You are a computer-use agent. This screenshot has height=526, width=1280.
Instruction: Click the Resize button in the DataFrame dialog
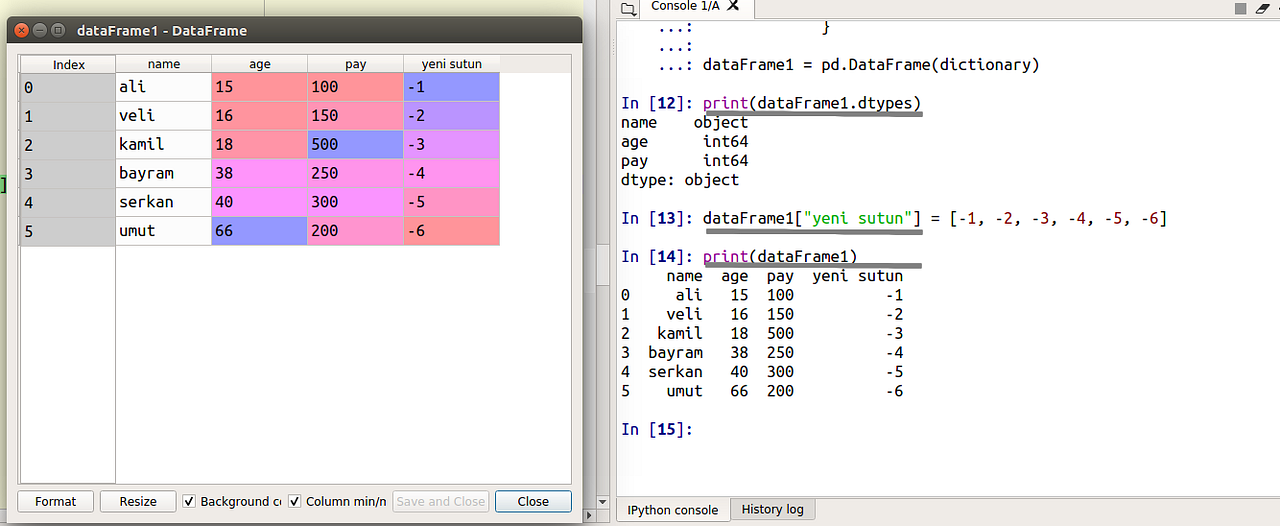[138, 501]
